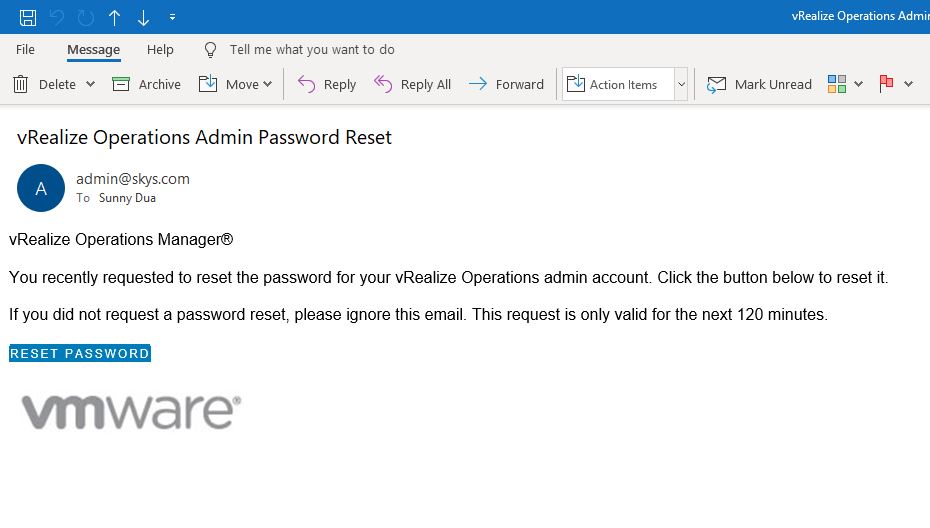Viewport: 930px width, 528px height.
Task: Click the Delete trash icon
Action: tap(20, 84)
